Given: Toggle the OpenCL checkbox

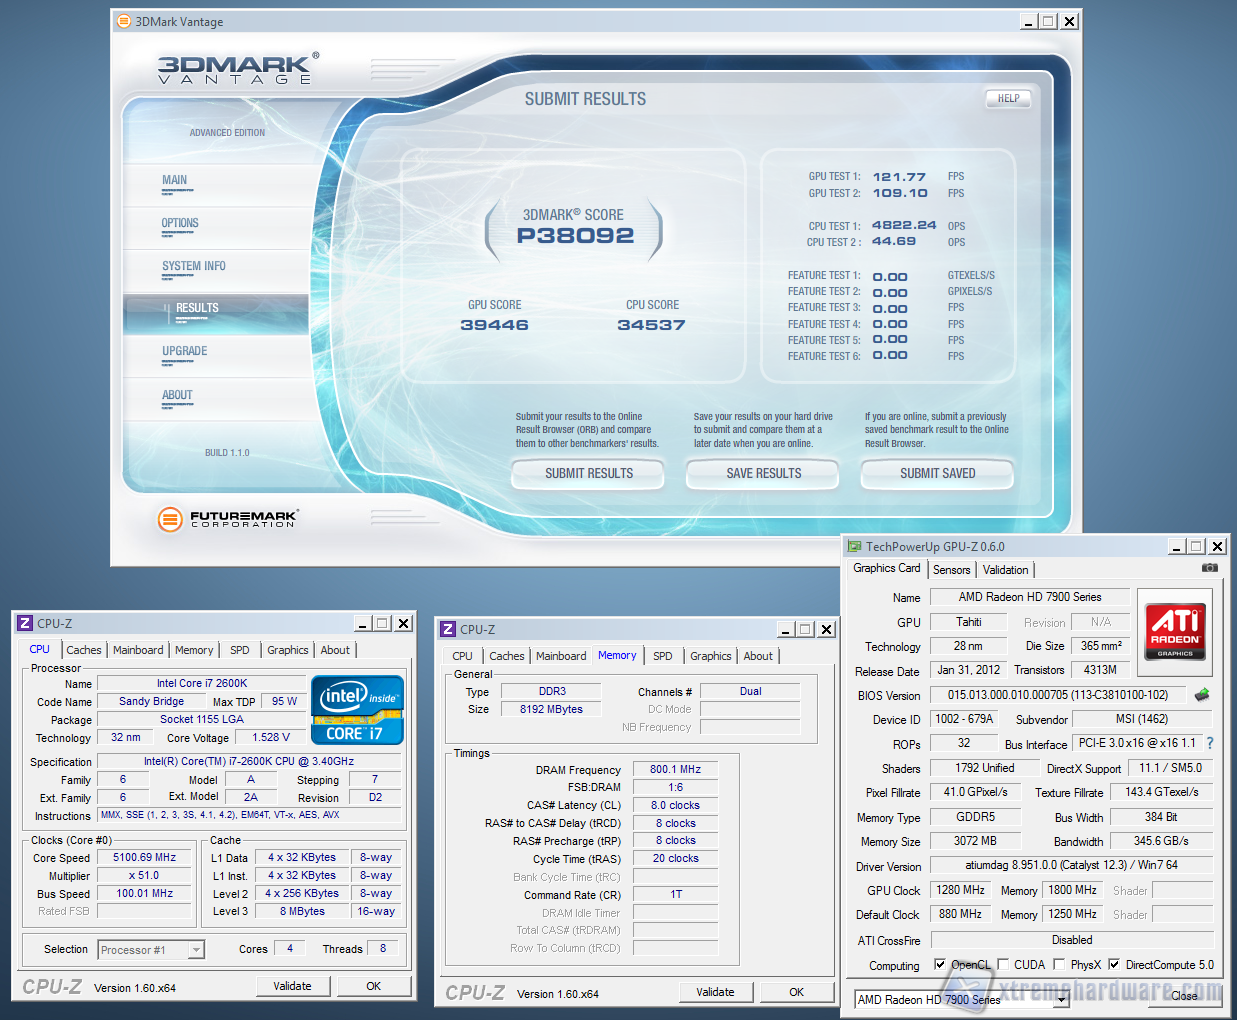Looking at the screenshot, I should point(940,965).
